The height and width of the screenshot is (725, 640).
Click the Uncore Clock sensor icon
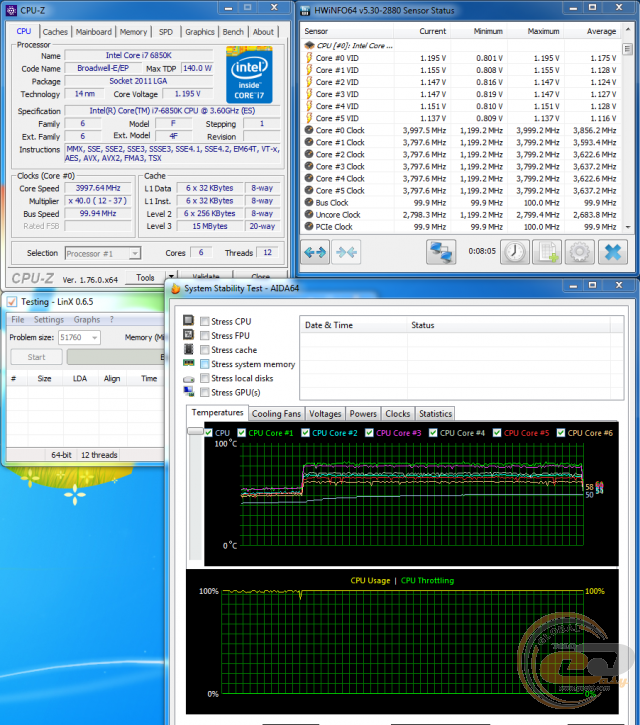(309, 214)
